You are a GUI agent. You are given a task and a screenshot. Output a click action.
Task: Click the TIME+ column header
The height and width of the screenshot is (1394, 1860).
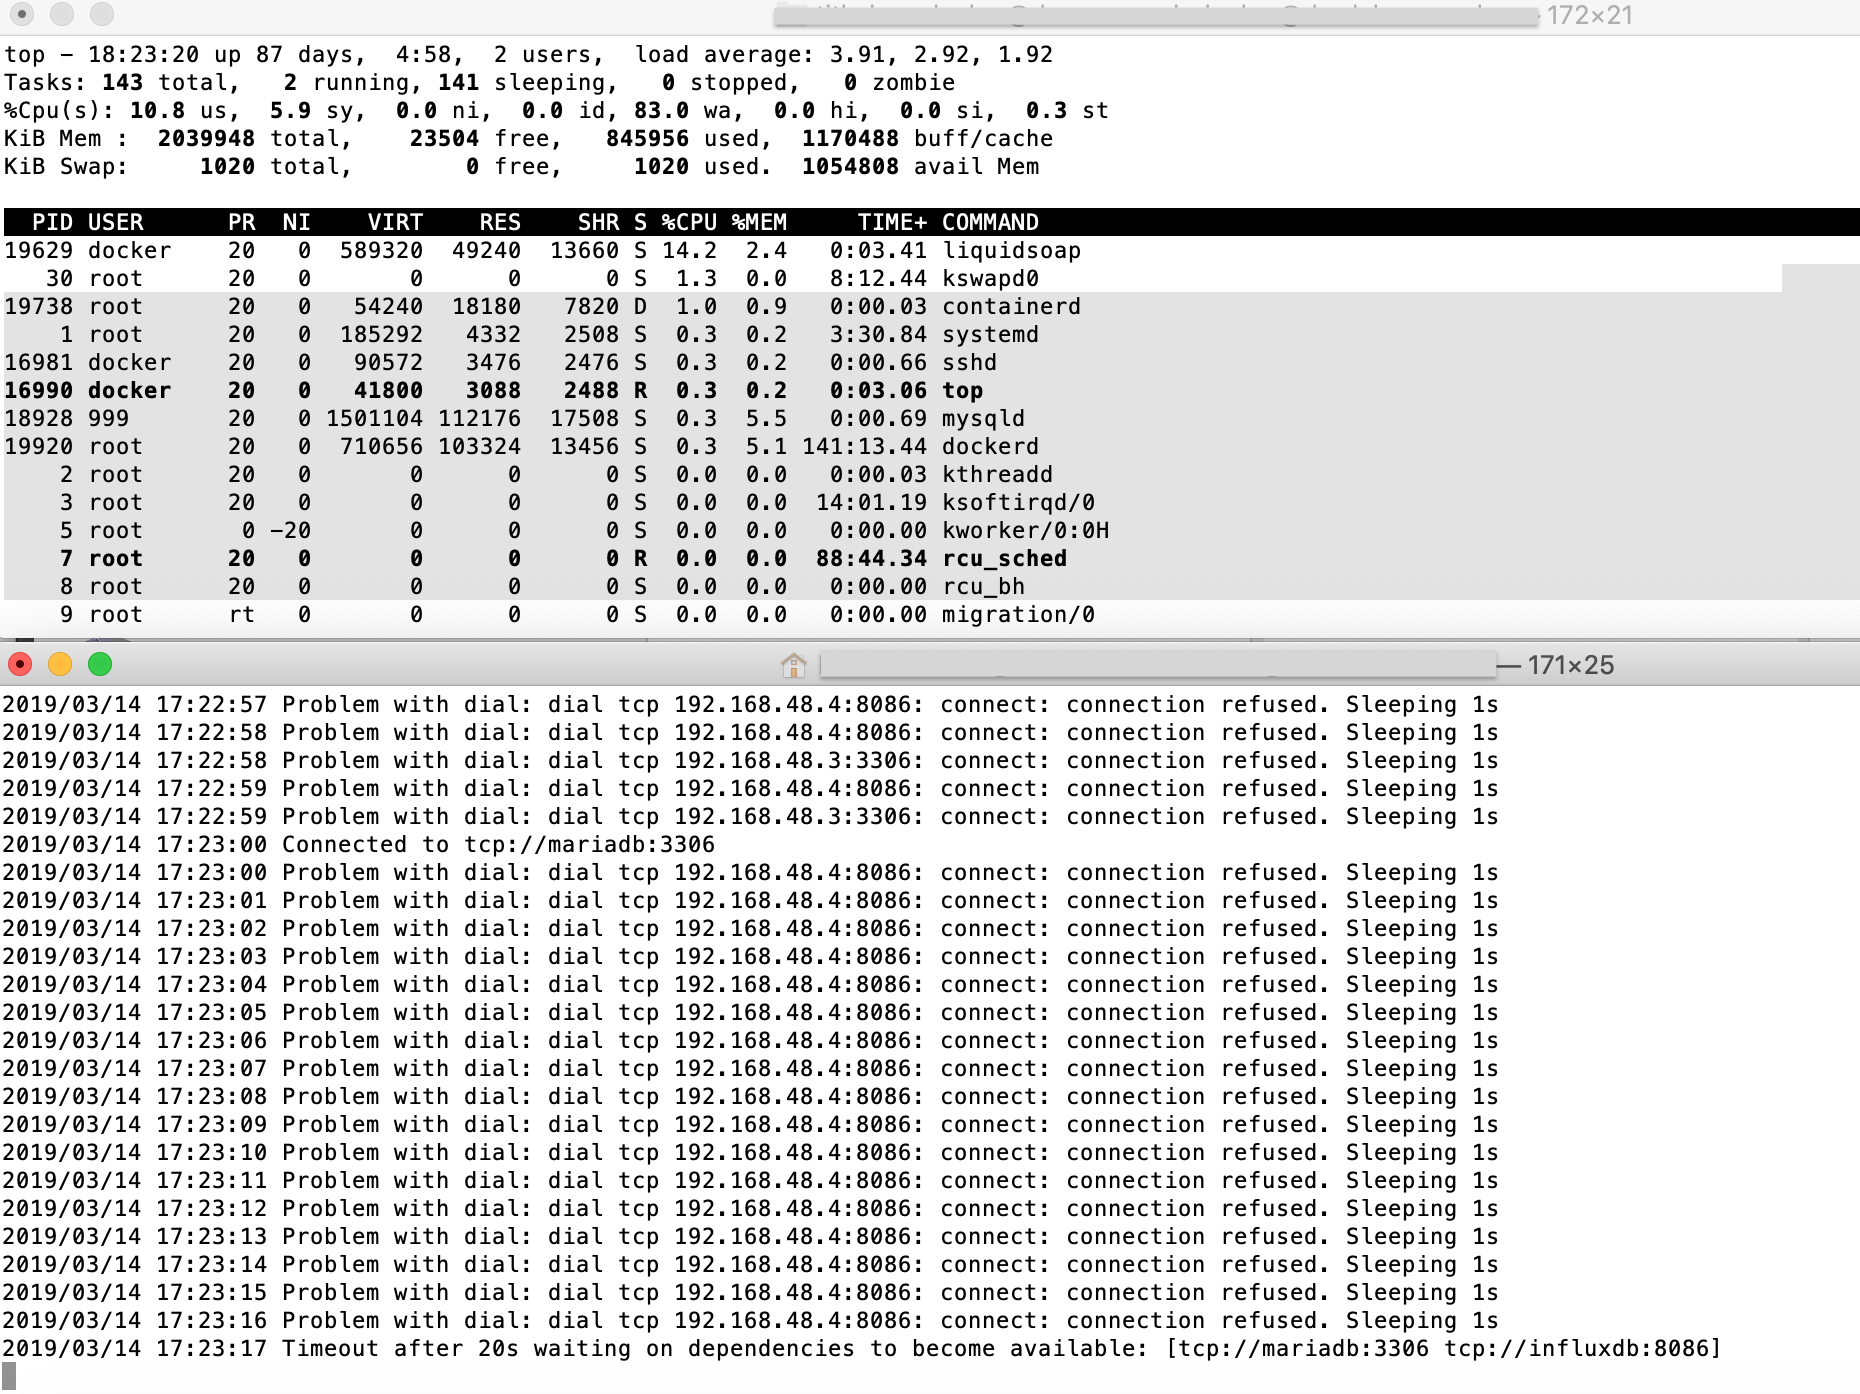tap(892, 222)
